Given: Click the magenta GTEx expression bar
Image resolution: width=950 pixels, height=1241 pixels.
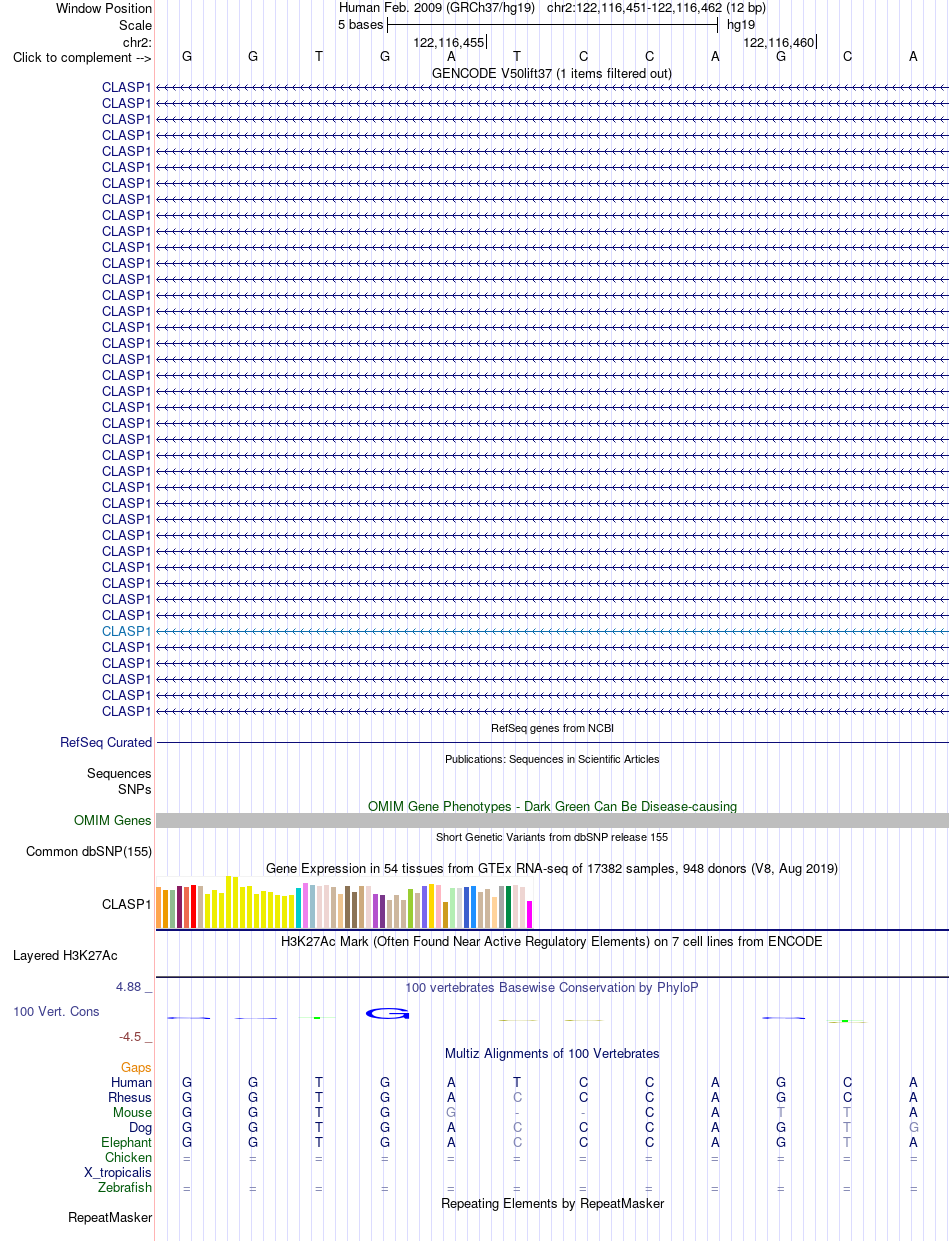Looking at the screenshot, I should tap(530, 914).
